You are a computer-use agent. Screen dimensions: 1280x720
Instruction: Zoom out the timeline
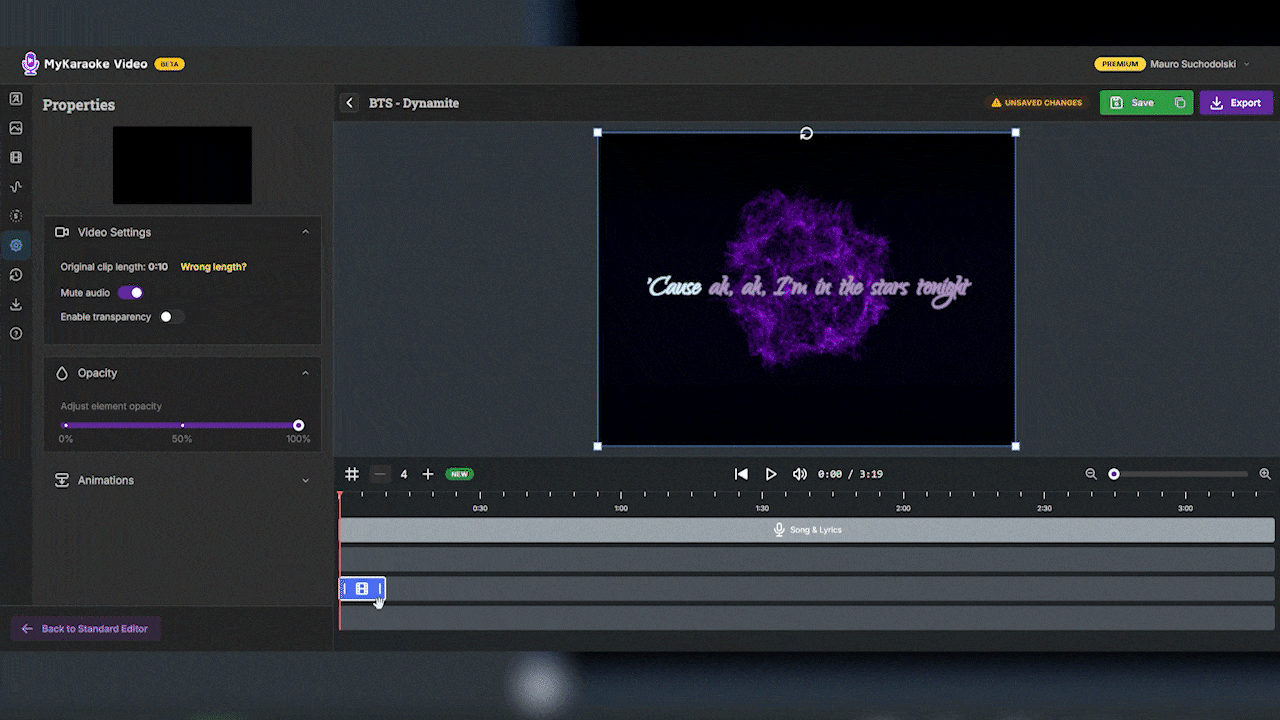pyautogui.click(x=1091, y=474)
